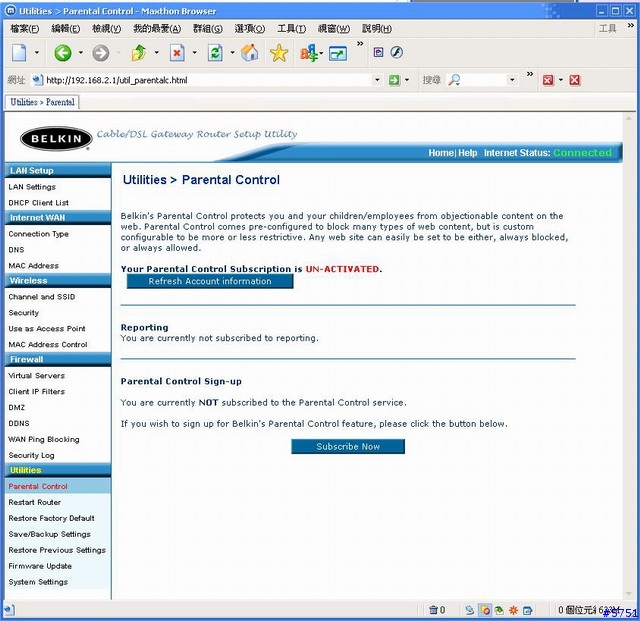Open Channel and SSID settings
This screenshot has width=640, height=621.
pos(42,297)
